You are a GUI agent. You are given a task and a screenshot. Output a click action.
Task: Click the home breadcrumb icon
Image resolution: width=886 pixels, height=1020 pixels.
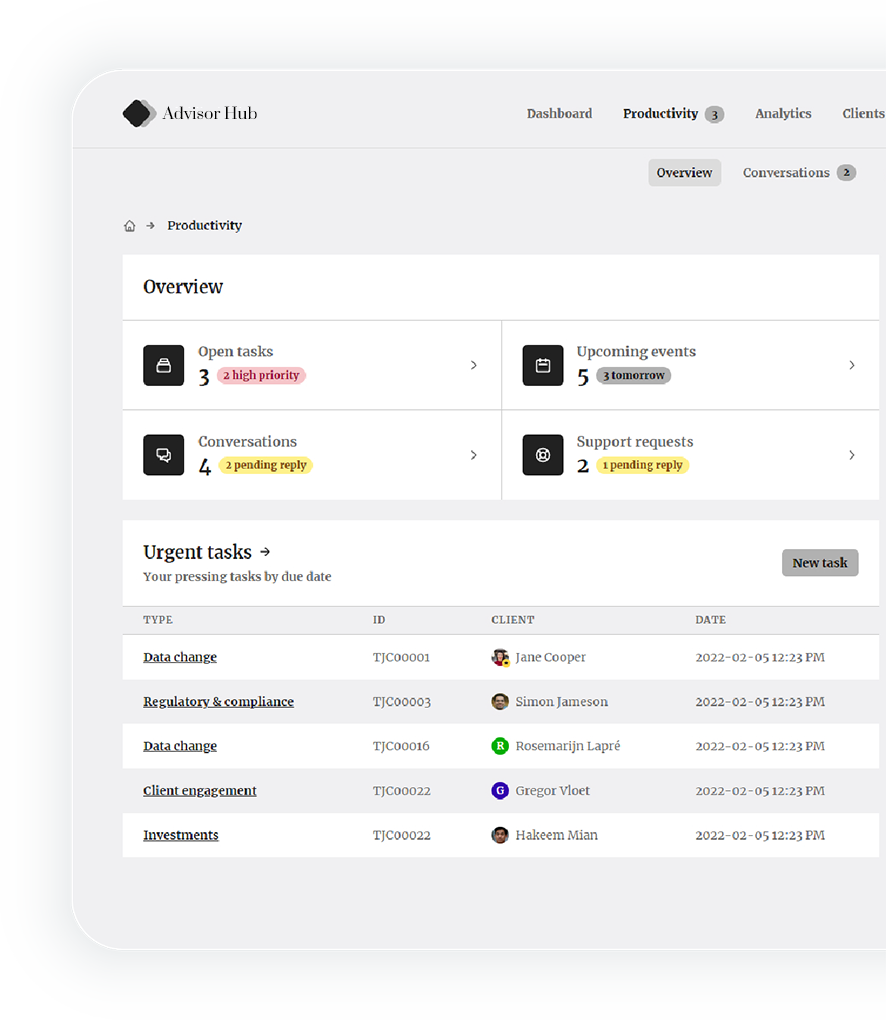coord(129,226)
